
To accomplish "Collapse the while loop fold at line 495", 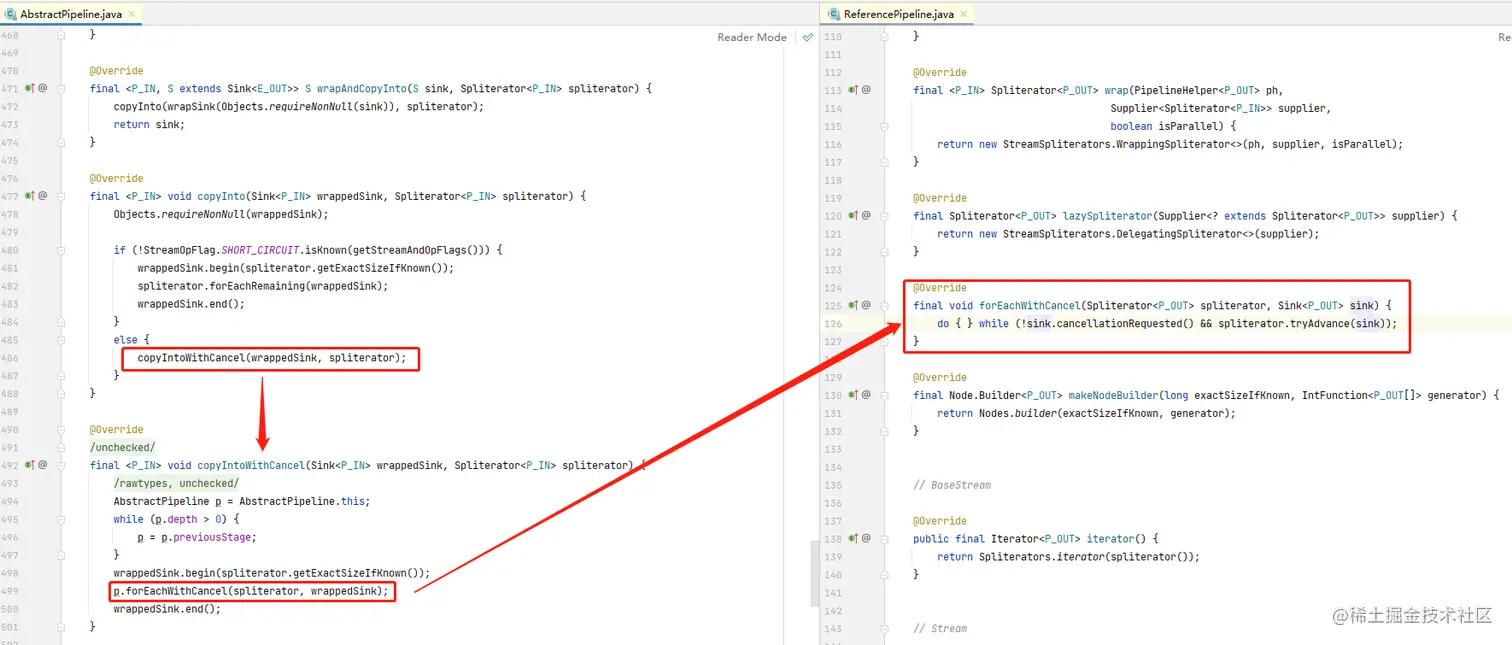I will coord(61,519).
